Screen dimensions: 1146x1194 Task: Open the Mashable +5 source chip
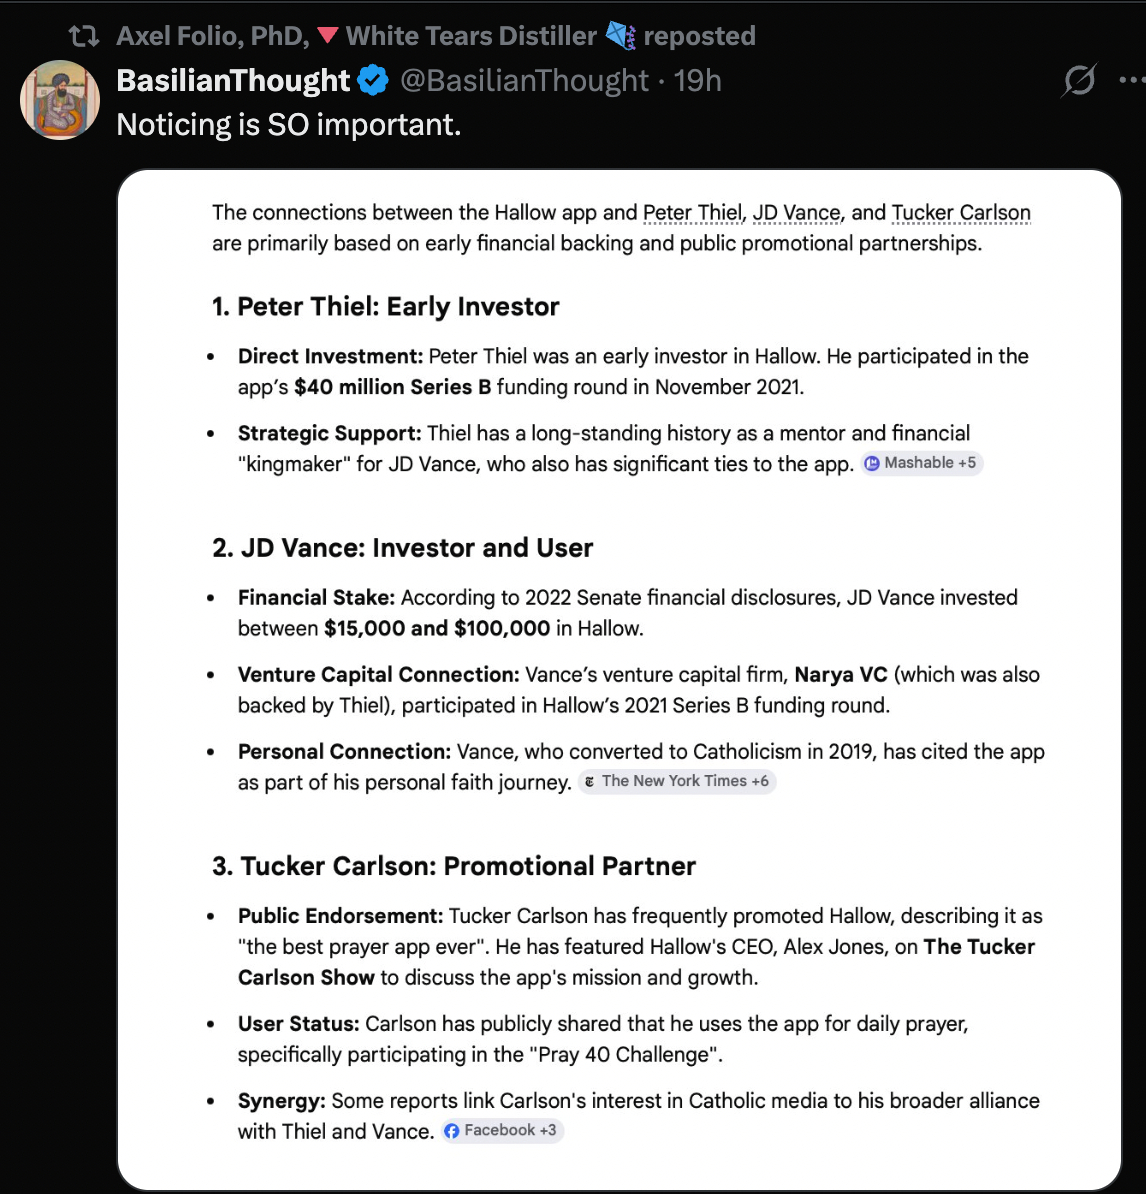[x=922, y=463]
